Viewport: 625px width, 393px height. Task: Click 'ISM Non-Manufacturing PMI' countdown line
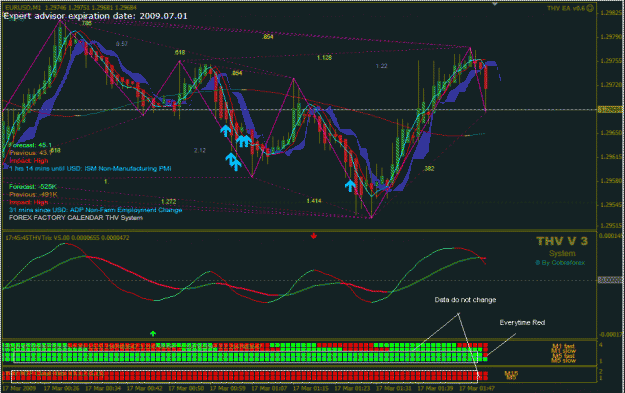(90, 169)
